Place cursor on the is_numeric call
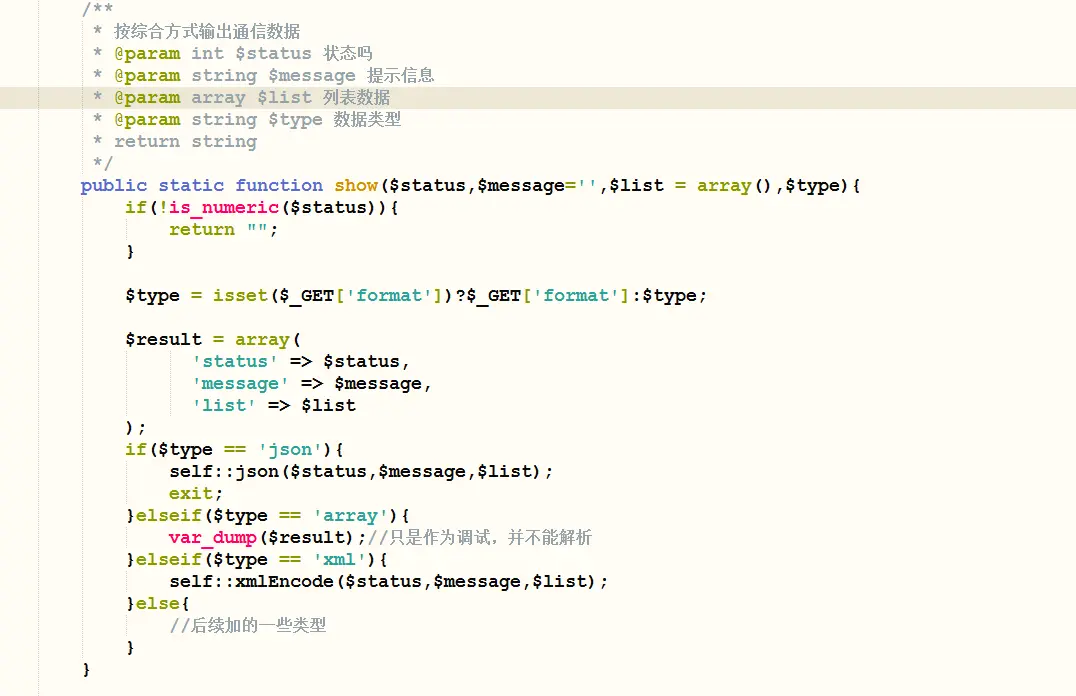 [212, 208]
